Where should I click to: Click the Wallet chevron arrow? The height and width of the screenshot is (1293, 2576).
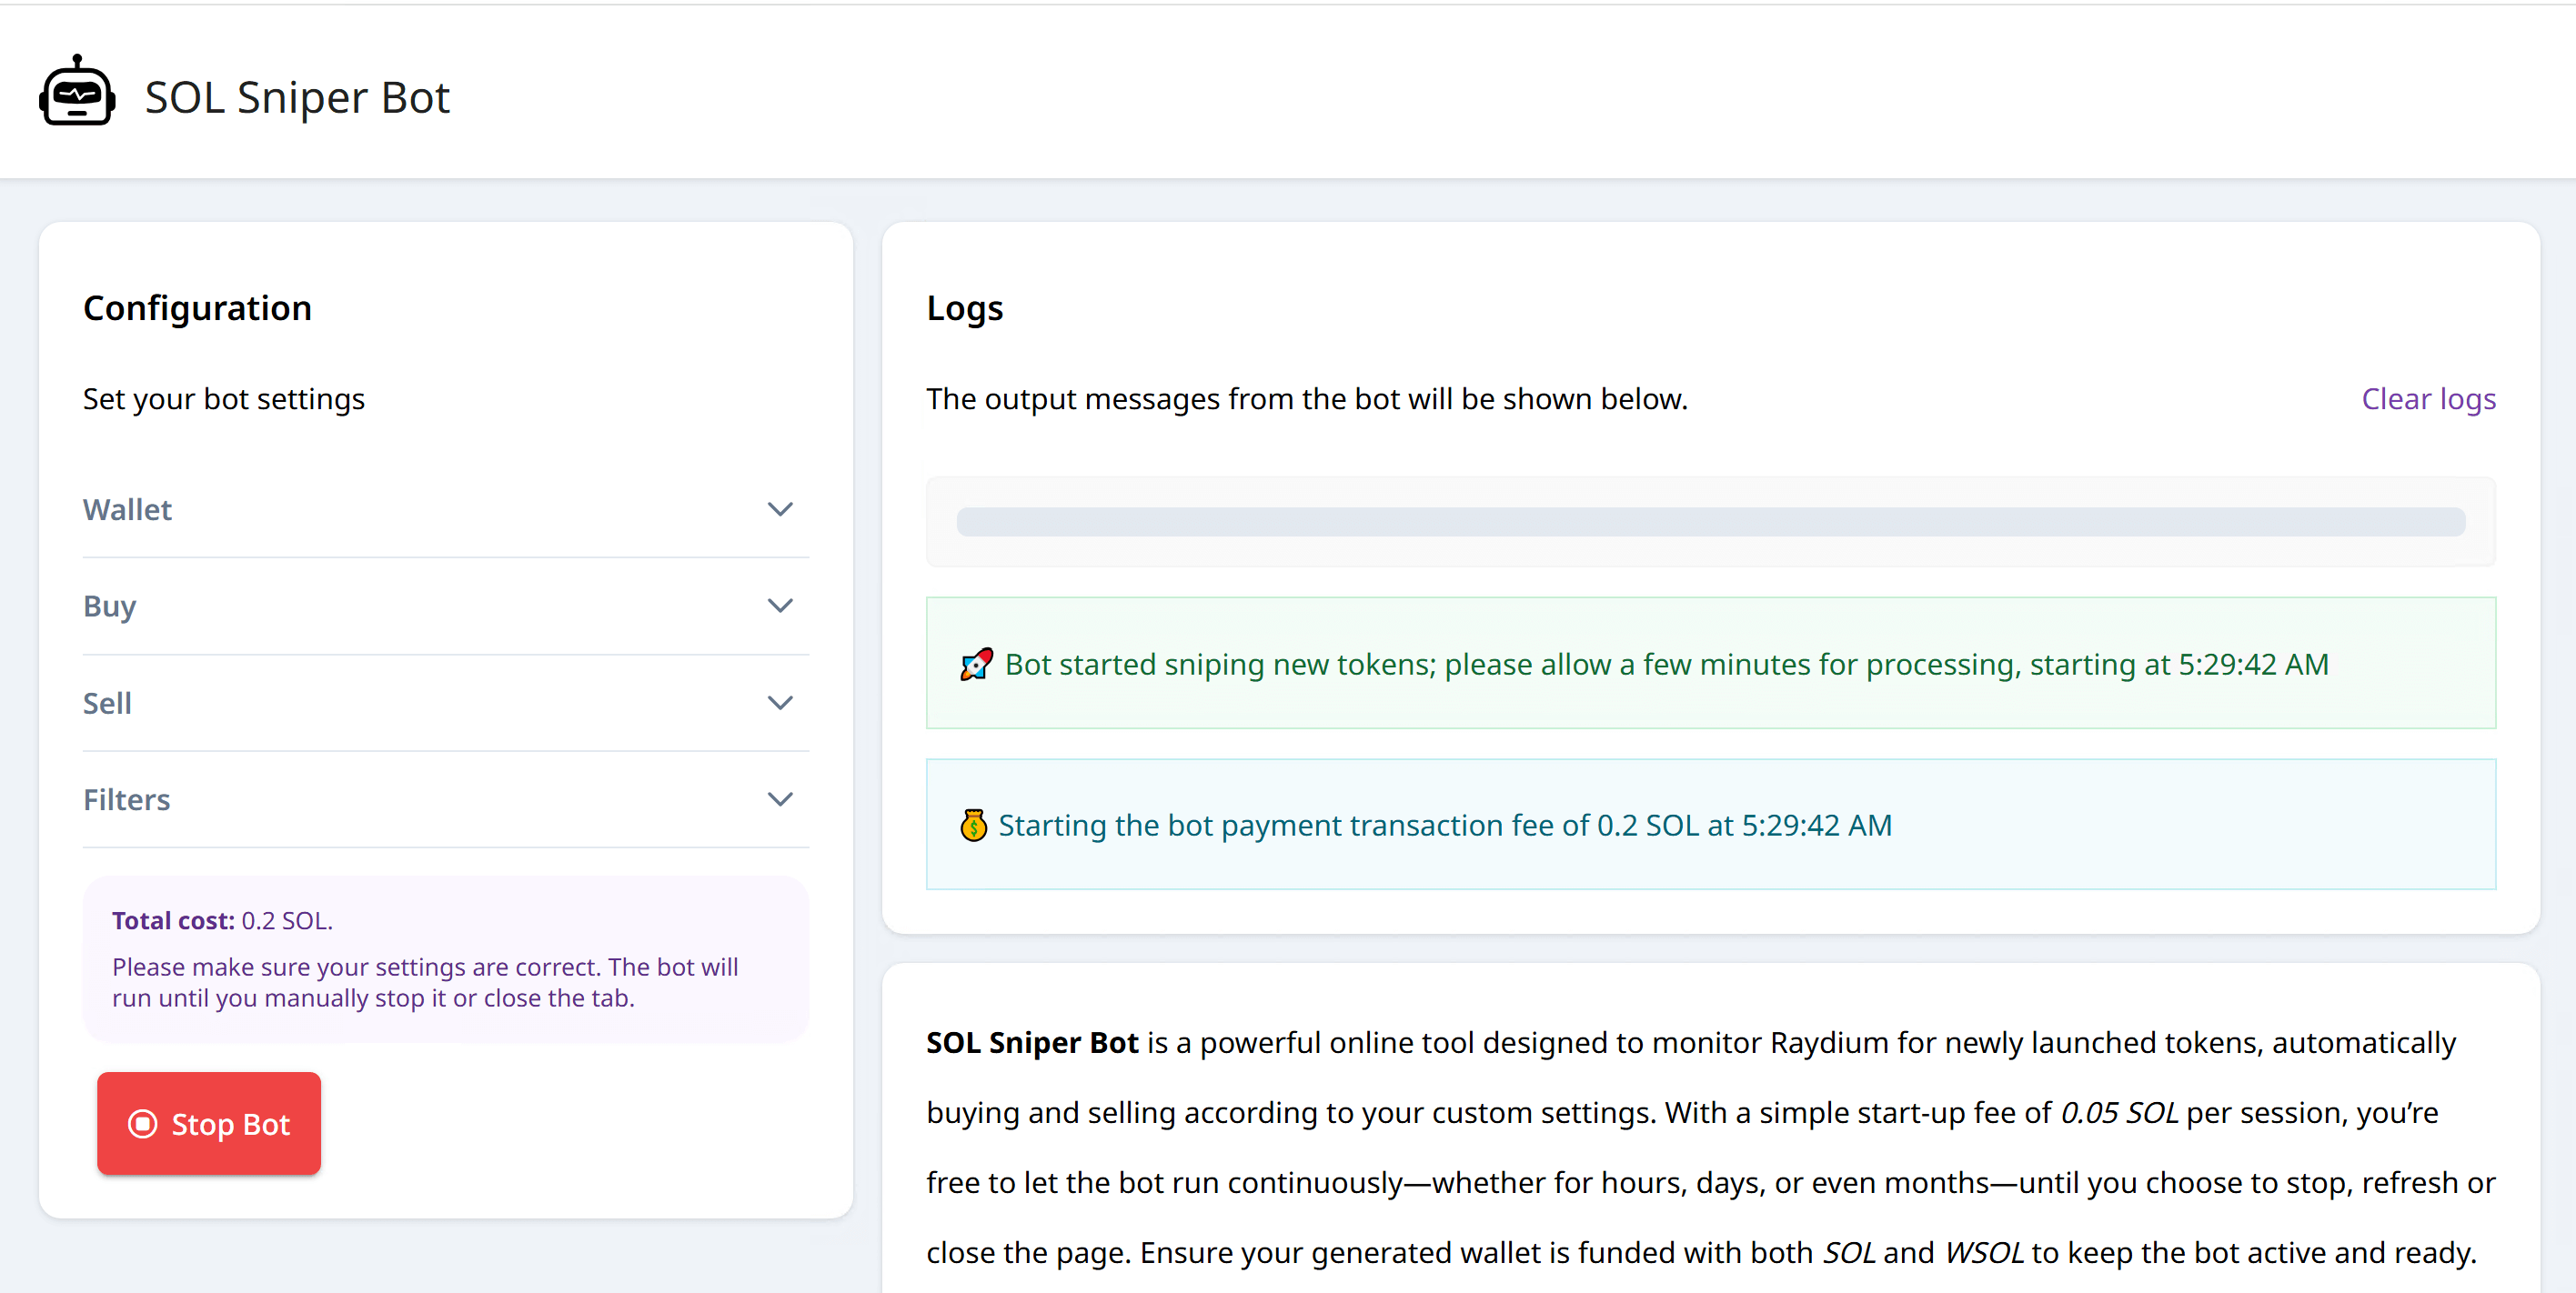click(780, 509)
